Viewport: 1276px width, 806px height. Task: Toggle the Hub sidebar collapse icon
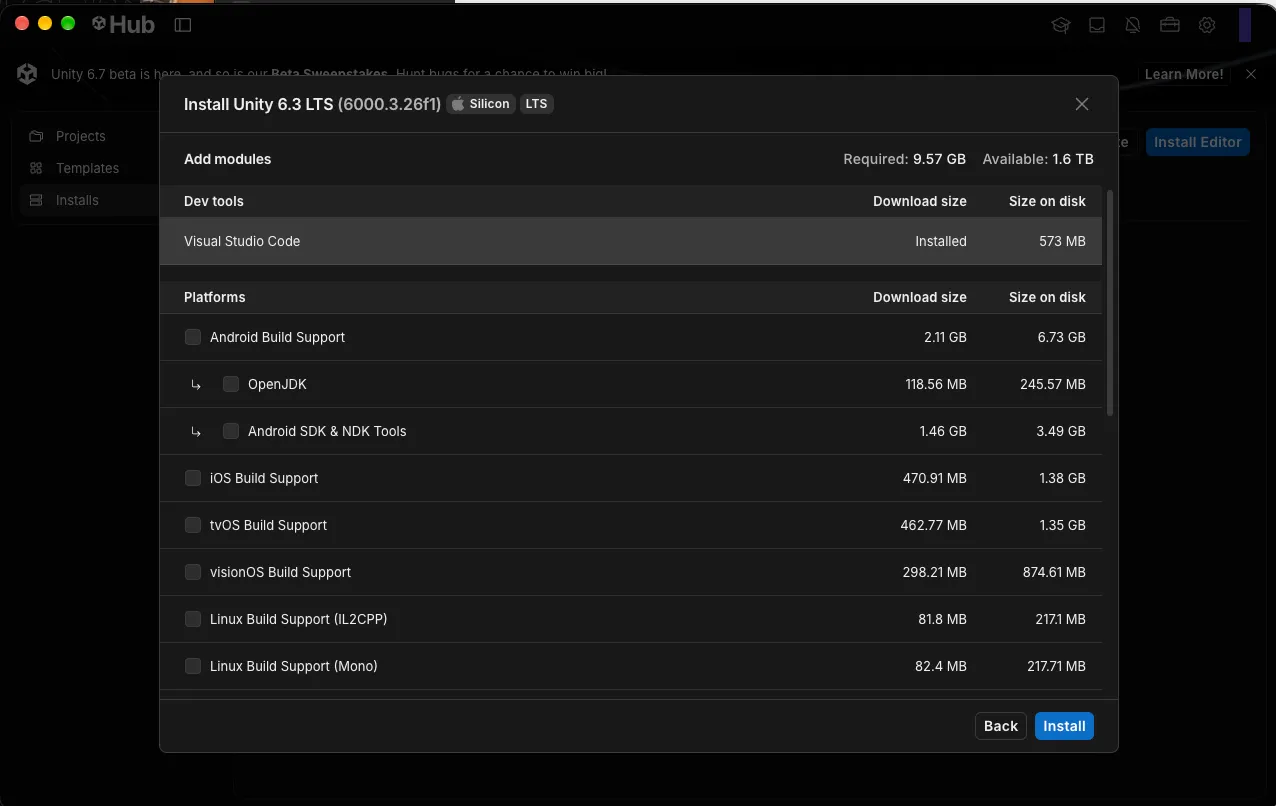tap(182, 25)
